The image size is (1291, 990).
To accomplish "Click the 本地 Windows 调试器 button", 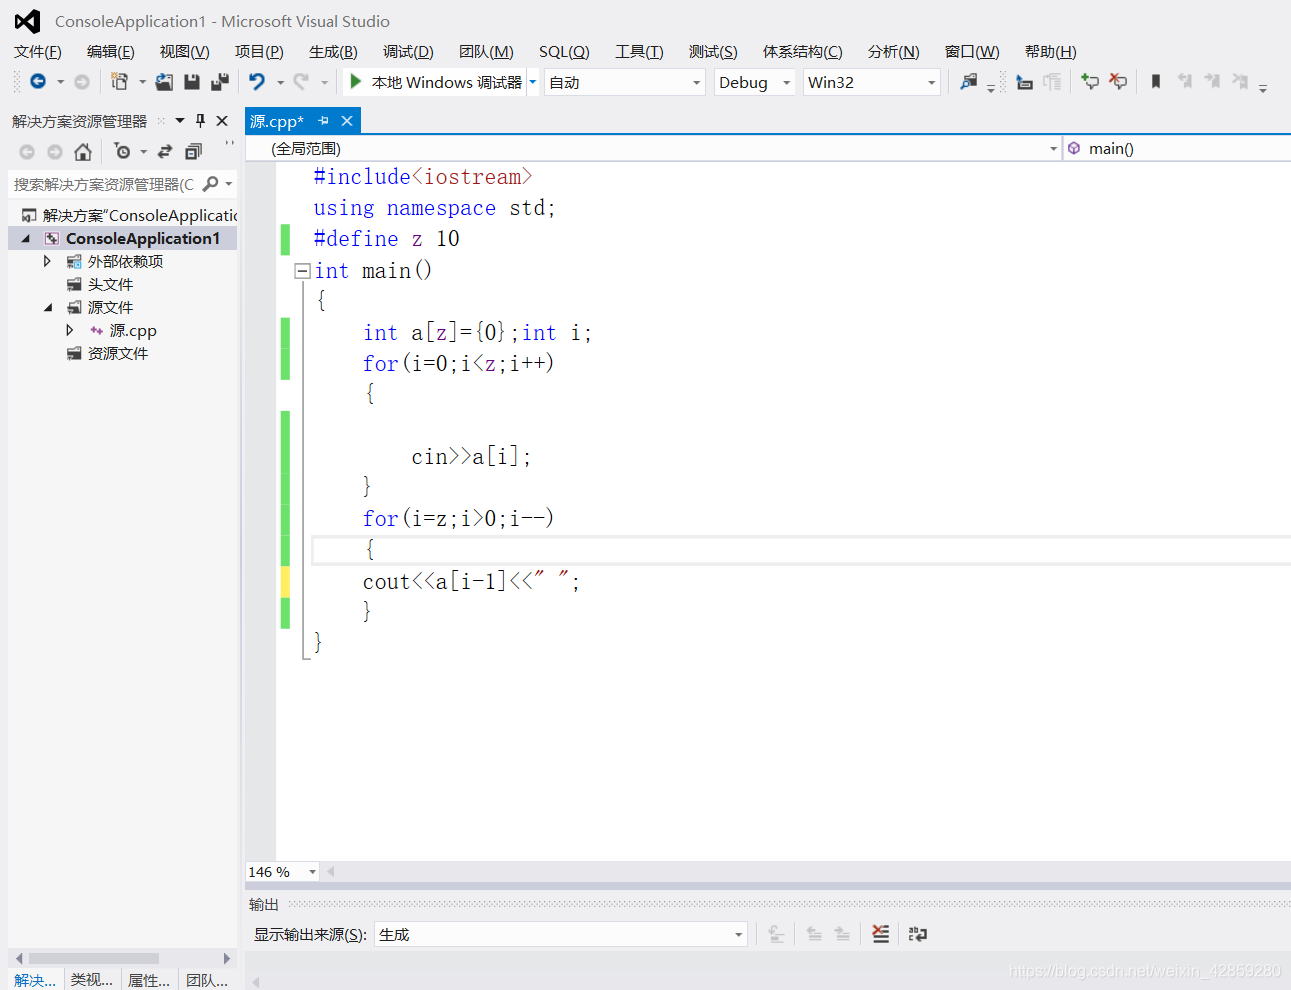I will click(x=435, y=82).
